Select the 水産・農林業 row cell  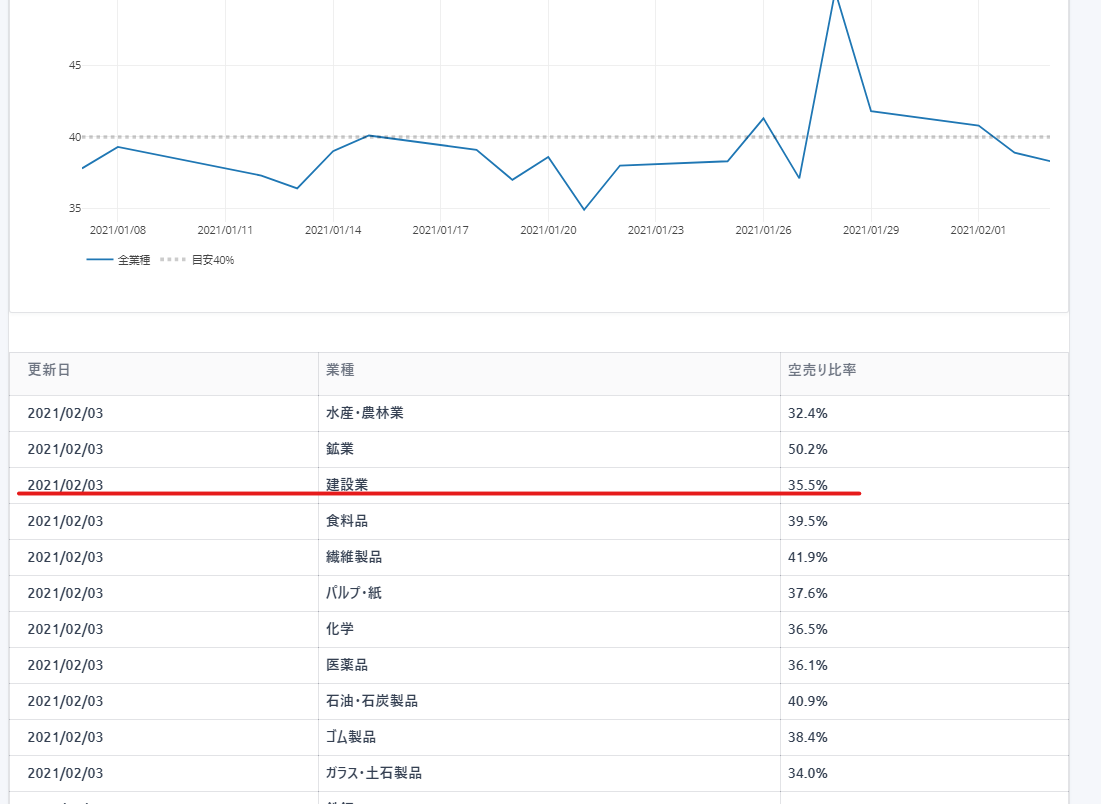coord(365,413)
